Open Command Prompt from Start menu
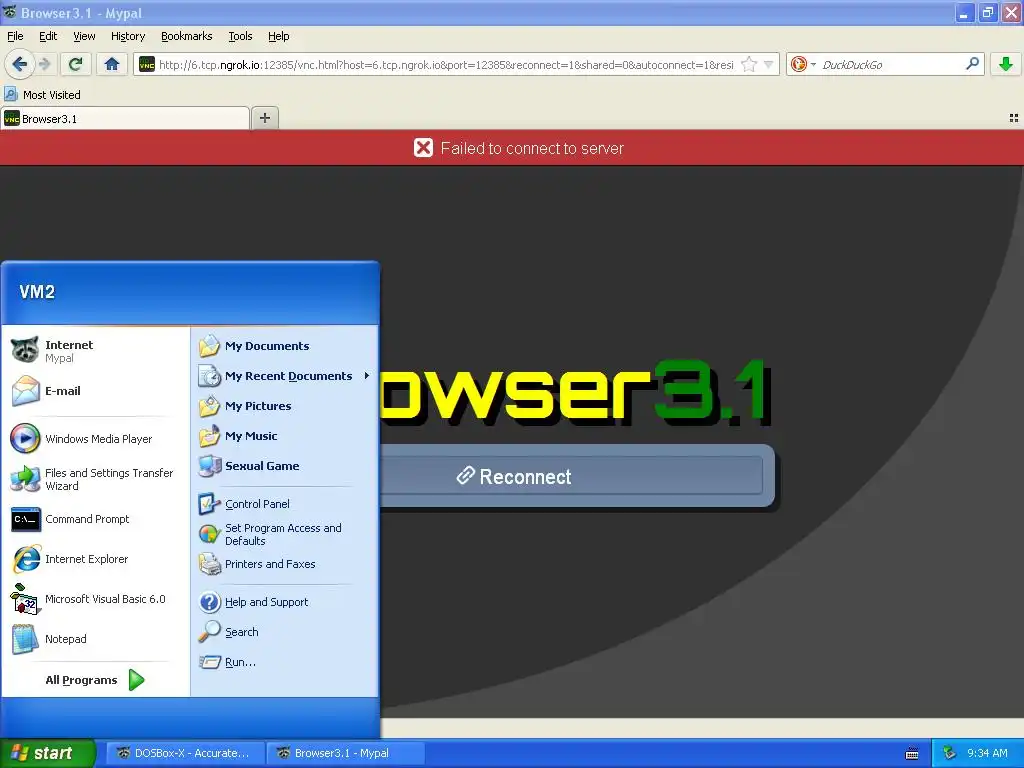Screen dimensions: 1024x768 (x=97, y=519)
